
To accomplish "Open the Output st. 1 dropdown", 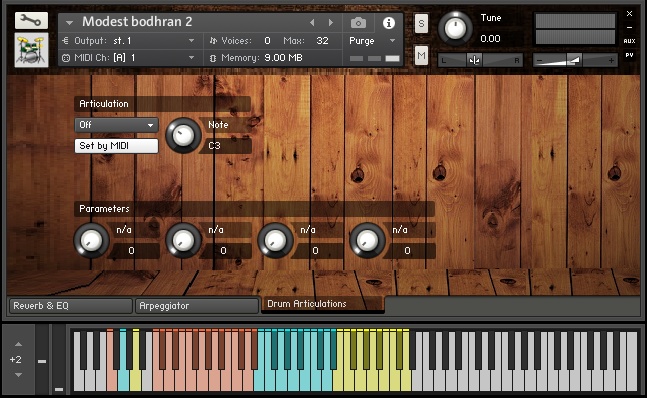I will [x=129, y=41].
